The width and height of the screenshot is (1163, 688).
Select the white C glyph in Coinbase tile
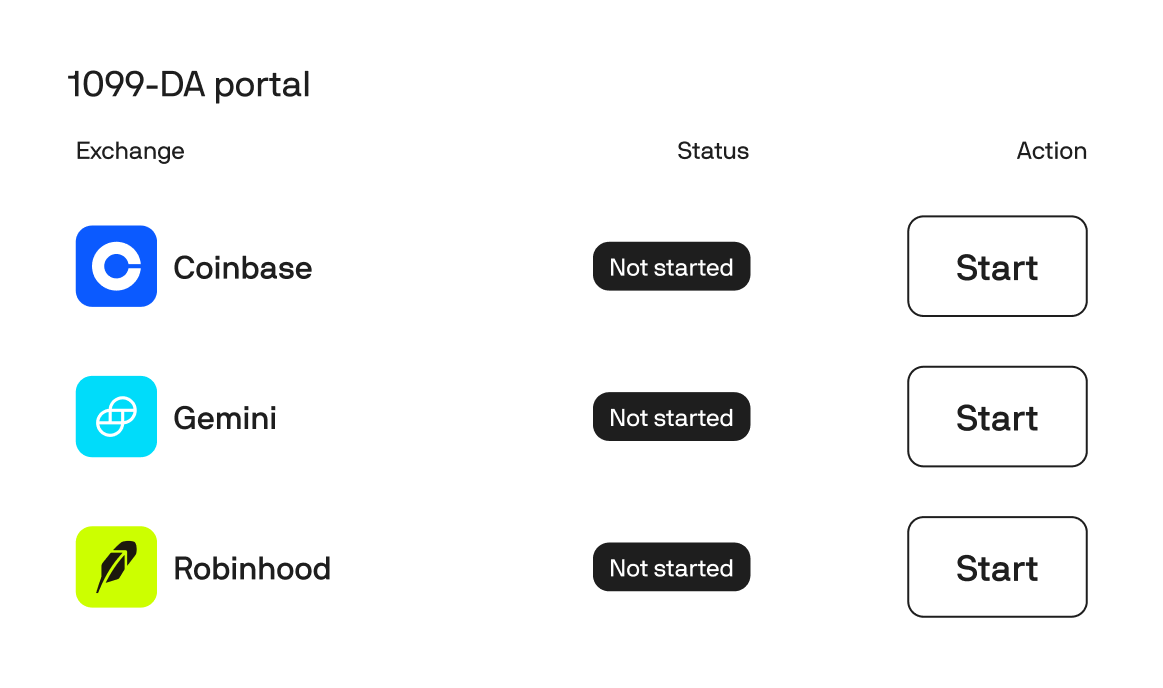point(116,266)
